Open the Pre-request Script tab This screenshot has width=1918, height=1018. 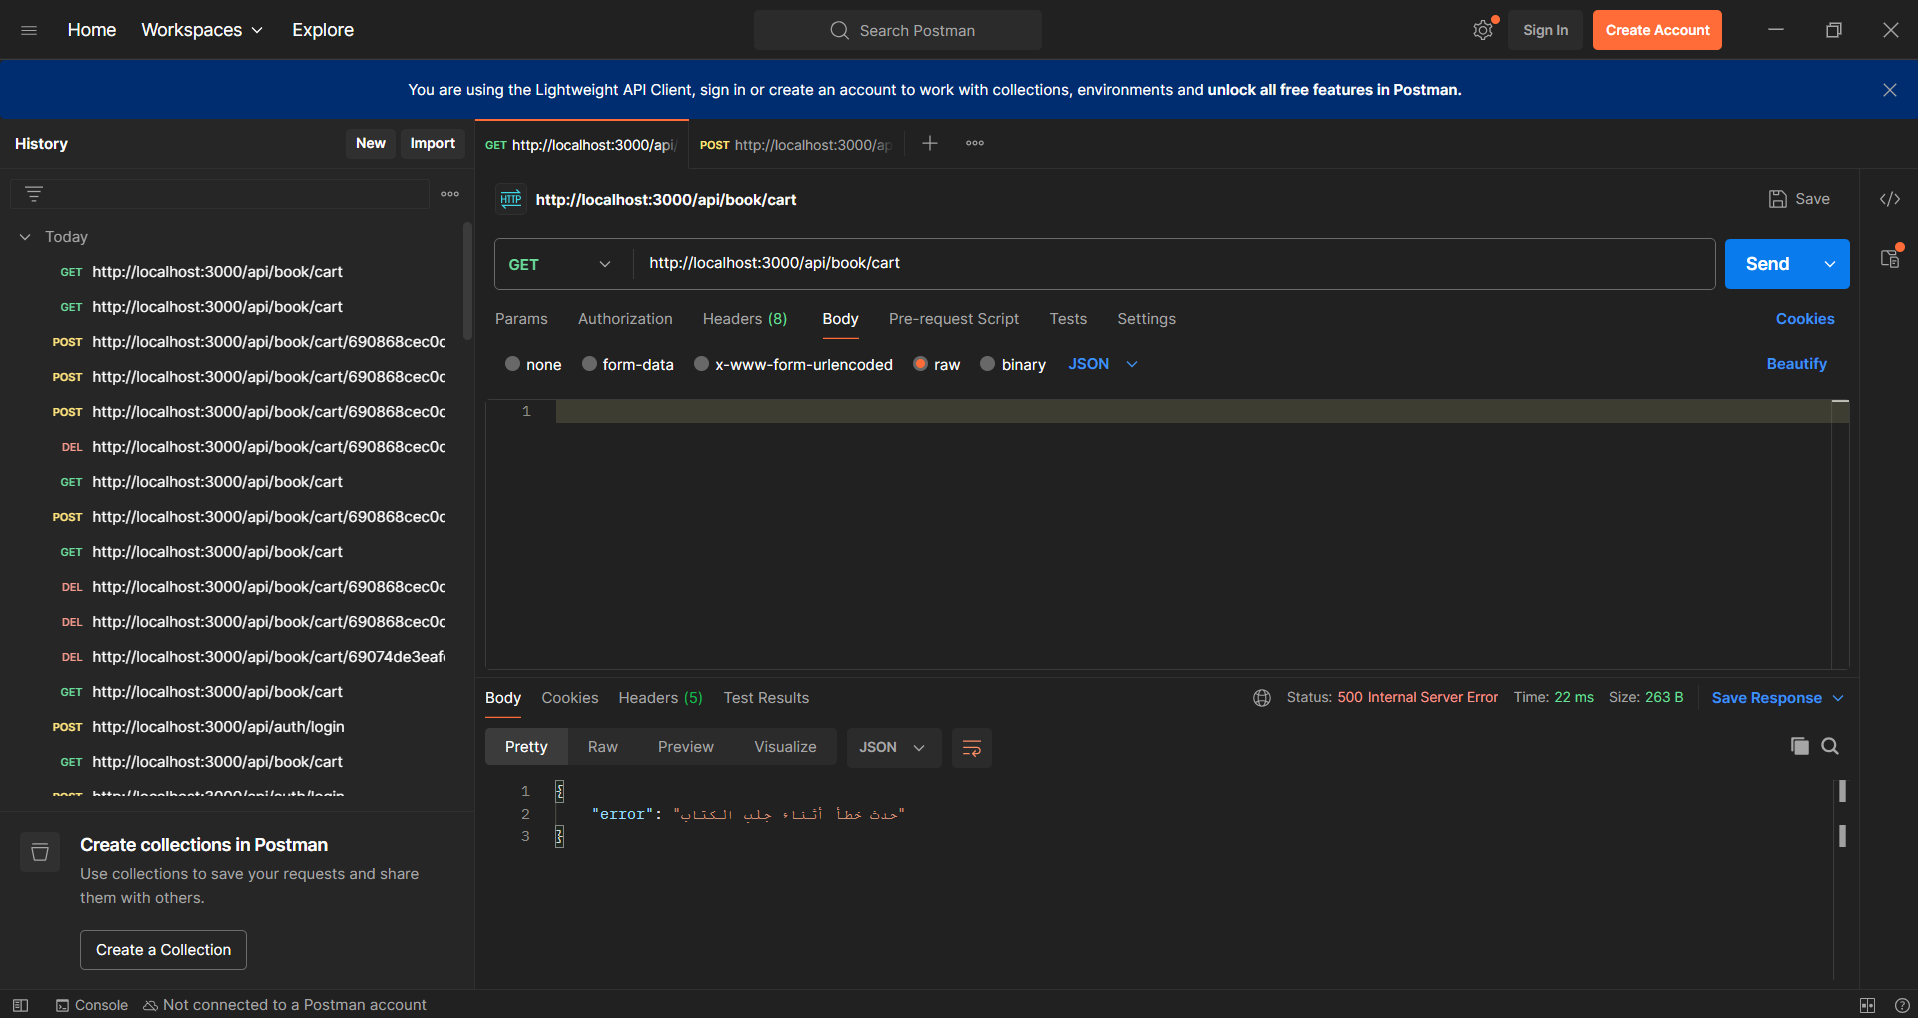point(953,319)
